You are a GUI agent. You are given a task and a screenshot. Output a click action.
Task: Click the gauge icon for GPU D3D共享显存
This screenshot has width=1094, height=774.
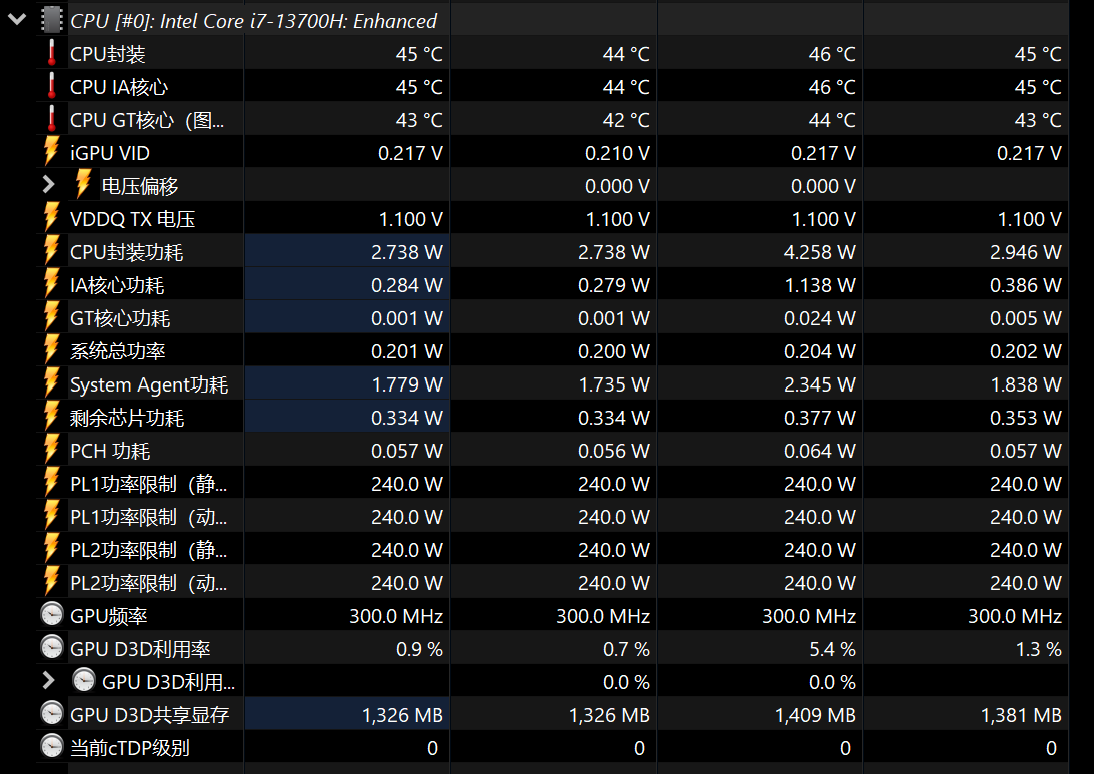pos(52,714)
